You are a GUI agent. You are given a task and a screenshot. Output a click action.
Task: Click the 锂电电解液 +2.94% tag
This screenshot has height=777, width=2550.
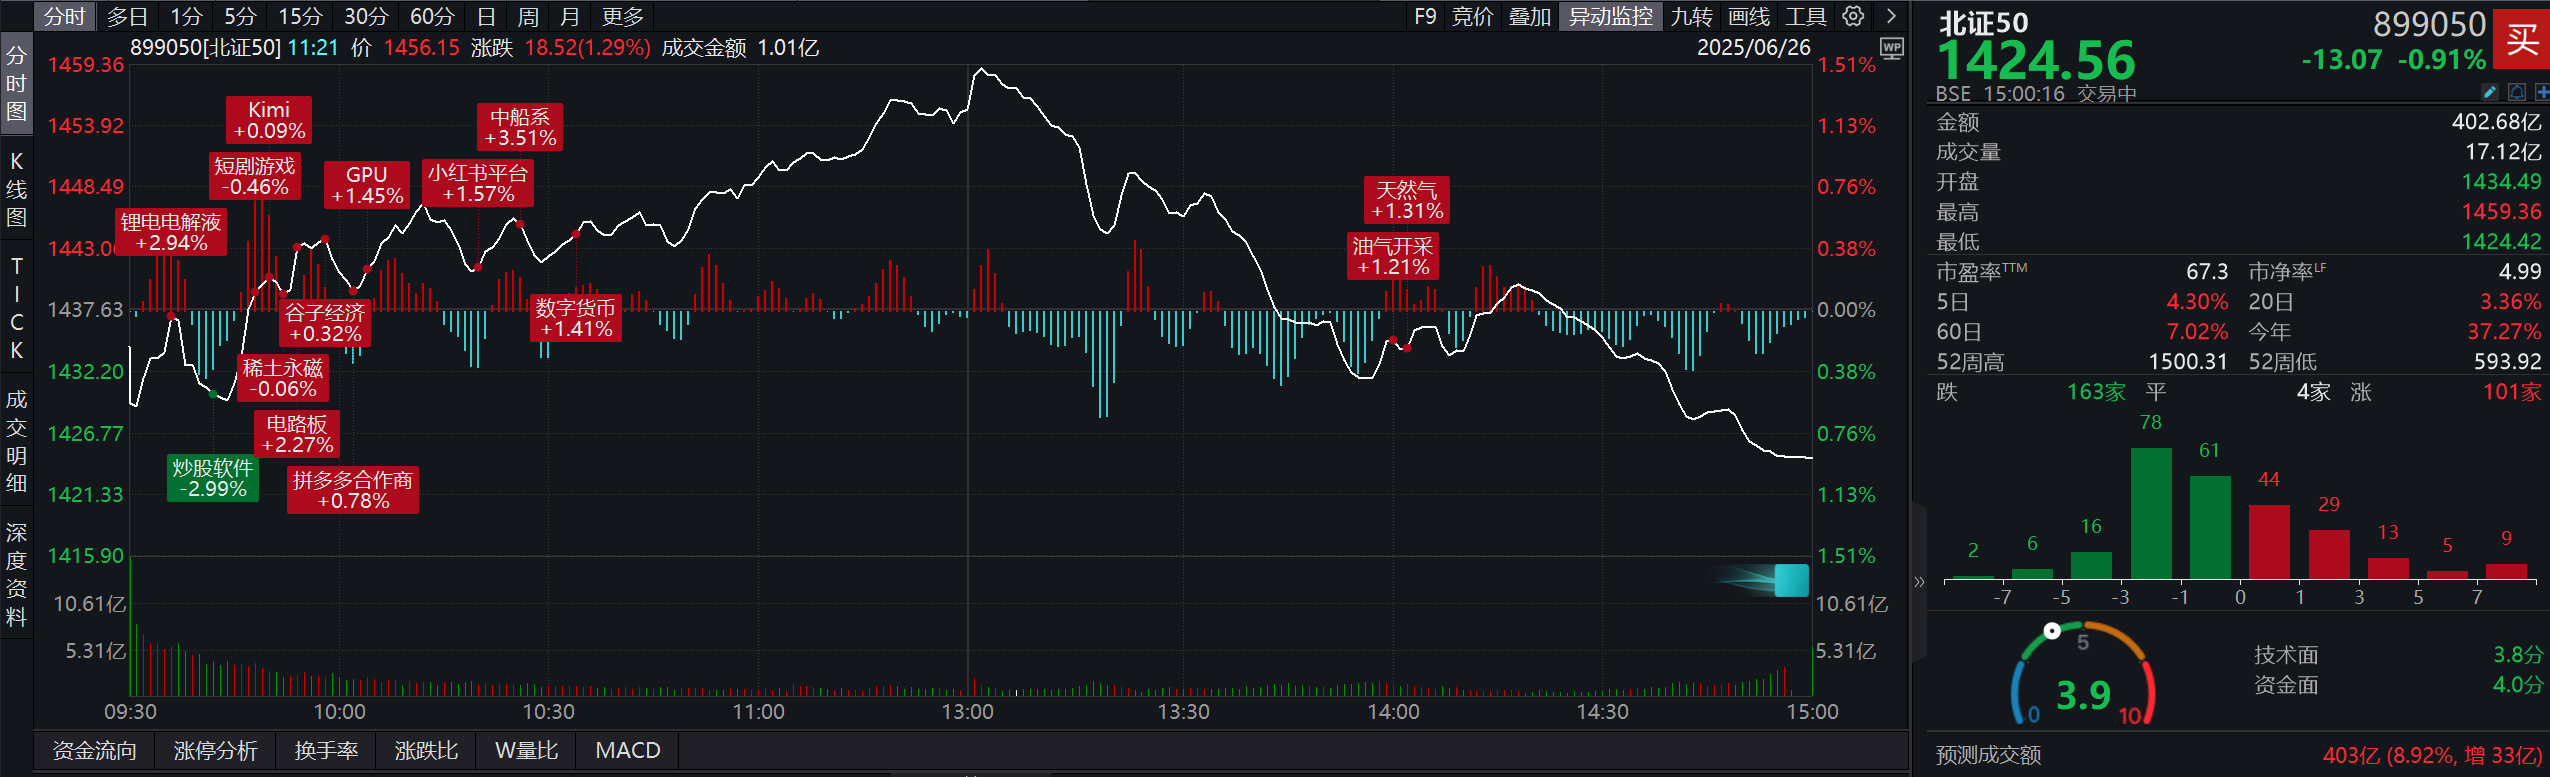171,232
